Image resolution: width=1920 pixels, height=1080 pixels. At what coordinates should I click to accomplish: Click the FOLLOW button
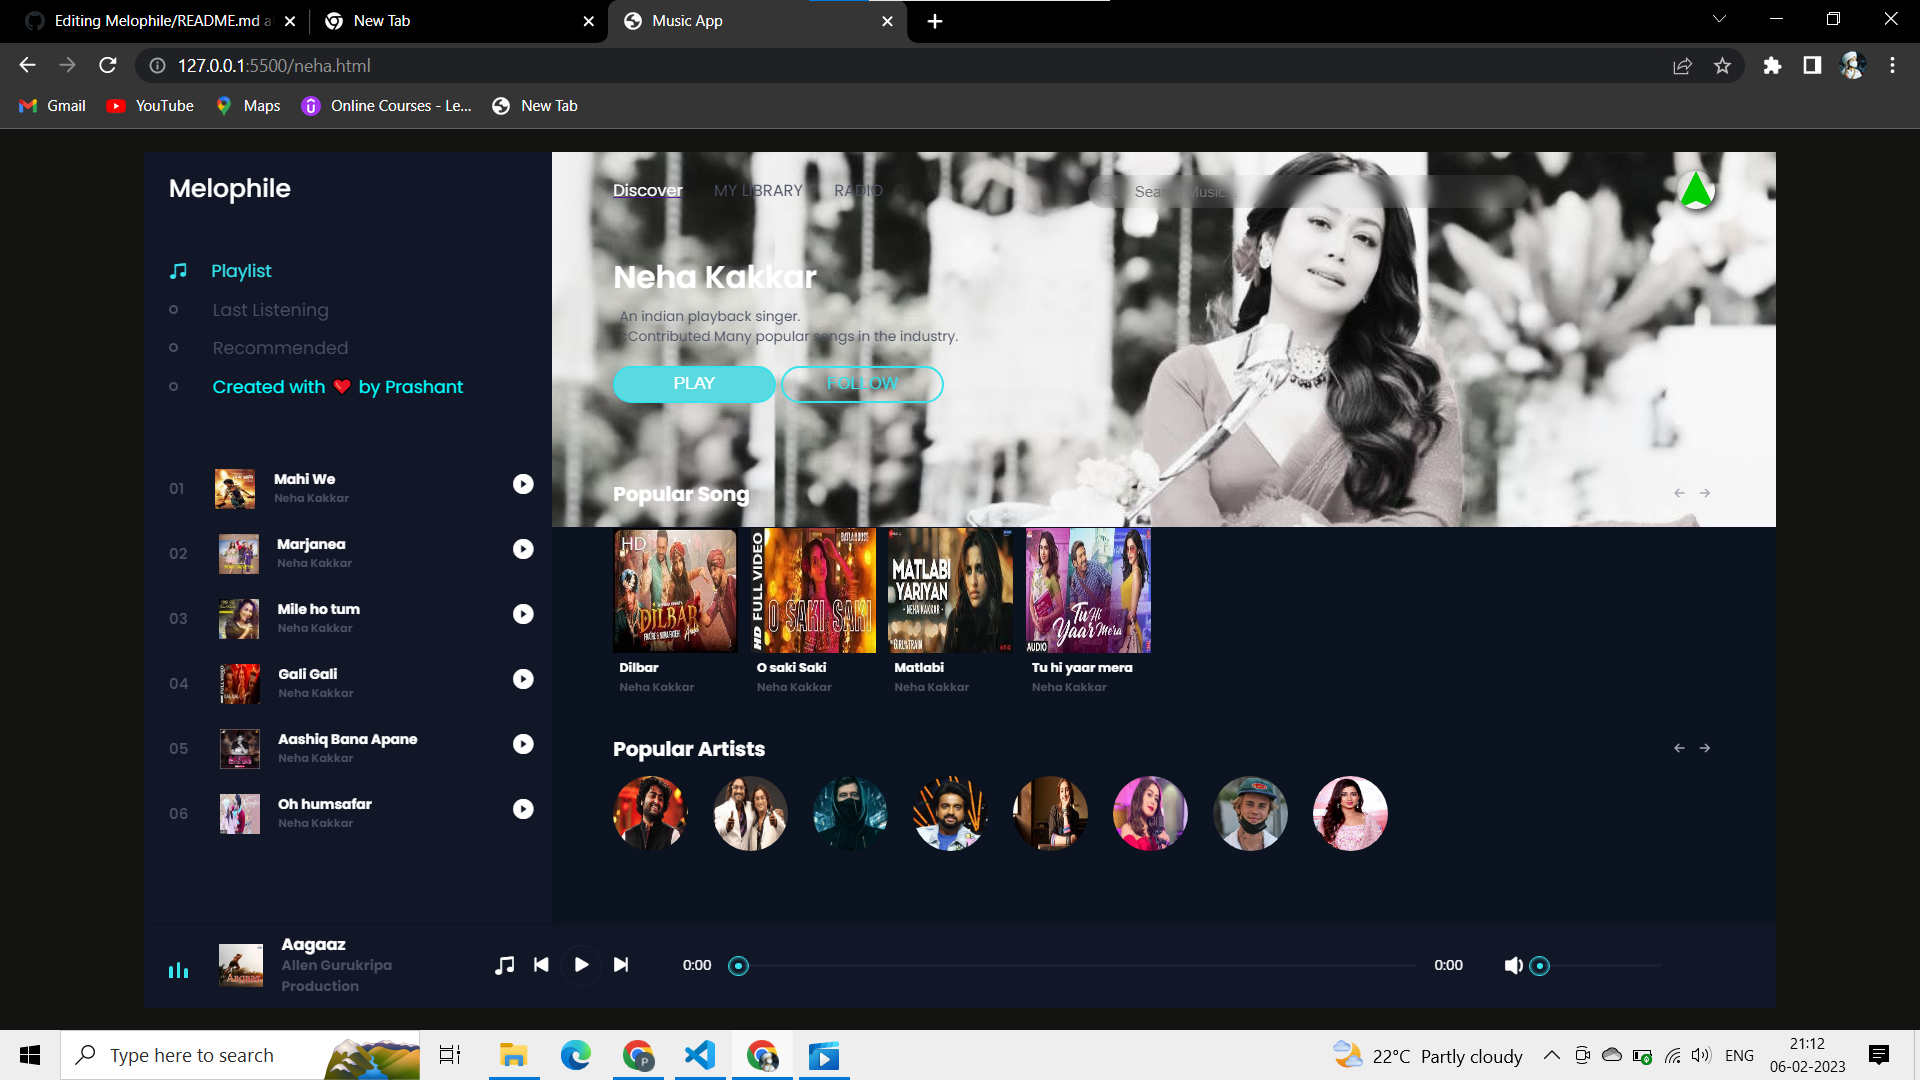click(x=862, y=384)
